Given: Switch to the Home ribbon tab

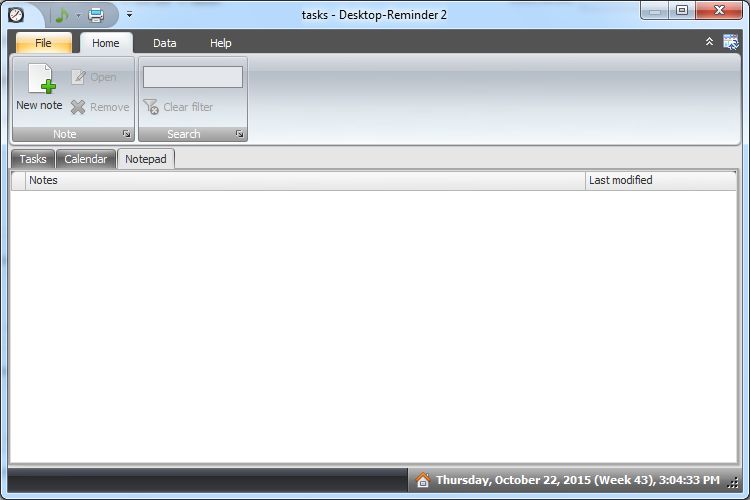Looking at the screenshot, I should coord(106,43).
